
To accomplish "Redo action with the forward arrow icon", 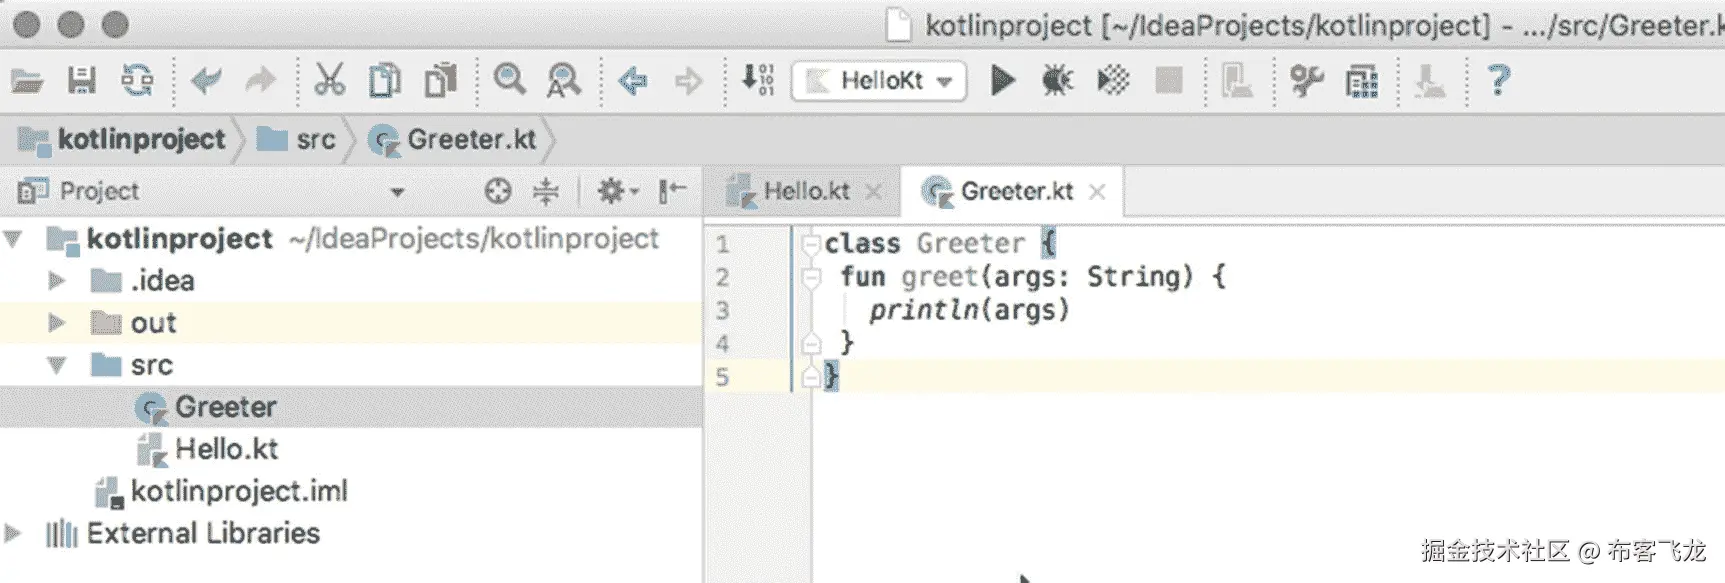I will coord(260,80).
